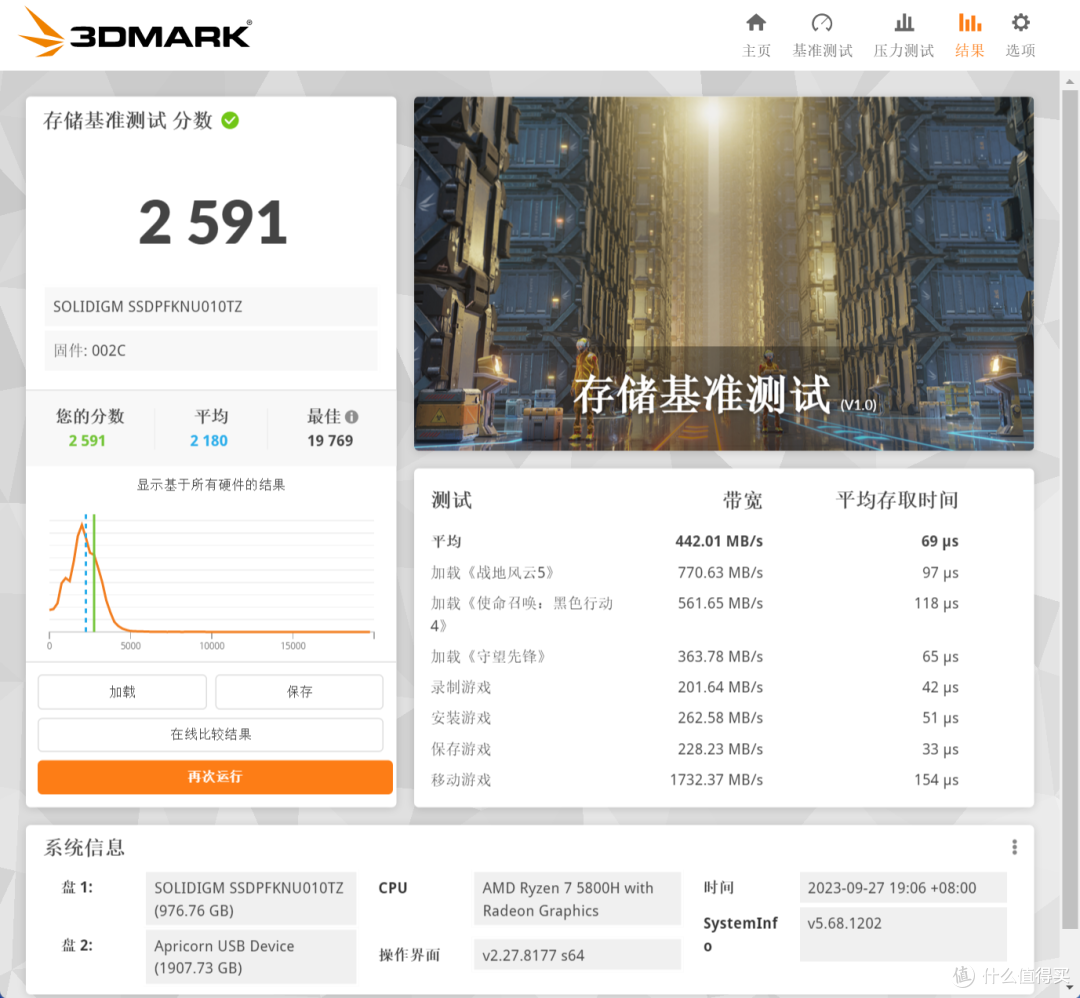Screen dimensions: 1080x998
Task: Click the 移动游戏 test row
Action: (694, 780)
